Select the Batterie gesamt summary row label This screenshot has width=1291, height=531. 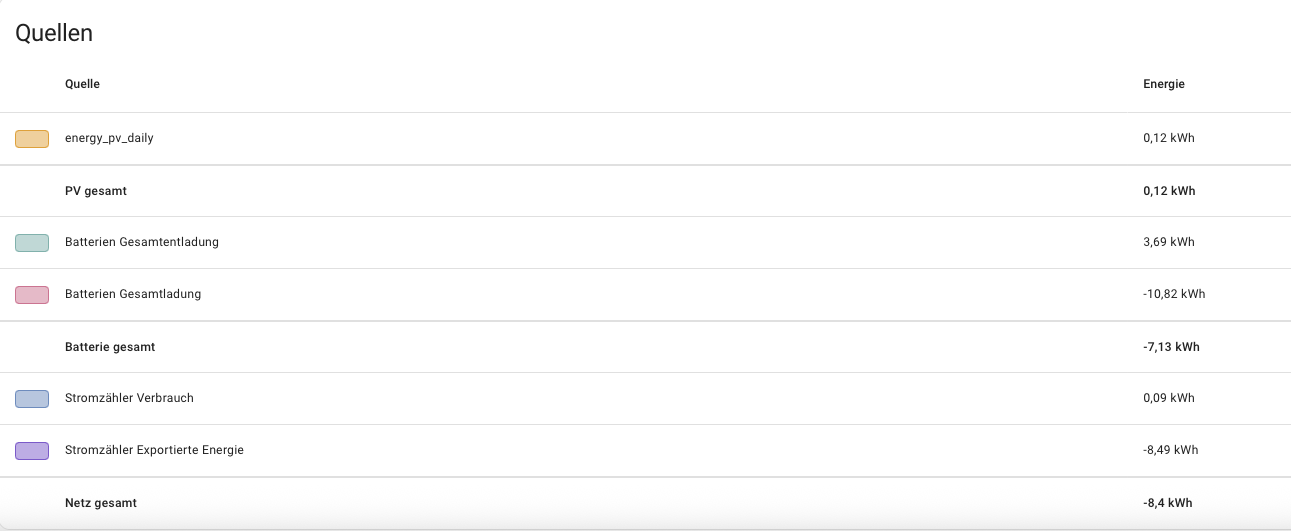tap(110, 347)
